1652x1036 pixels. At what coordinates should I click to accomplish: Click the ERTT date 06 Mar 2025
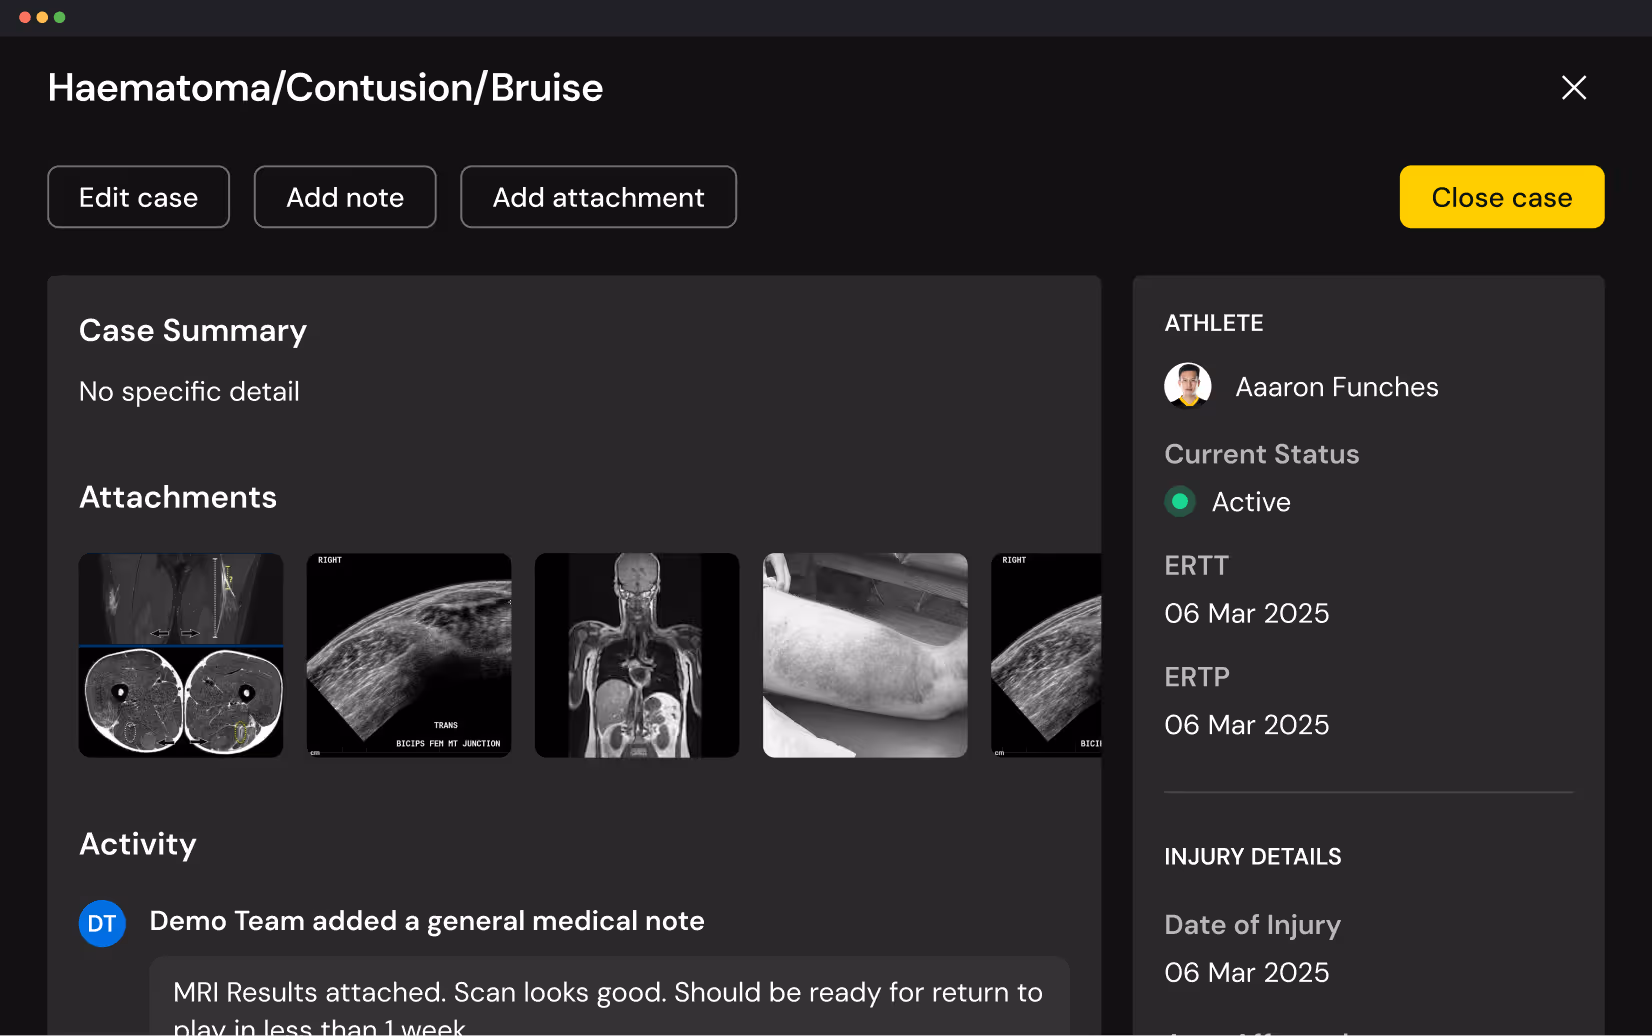tap(1246, 613)
